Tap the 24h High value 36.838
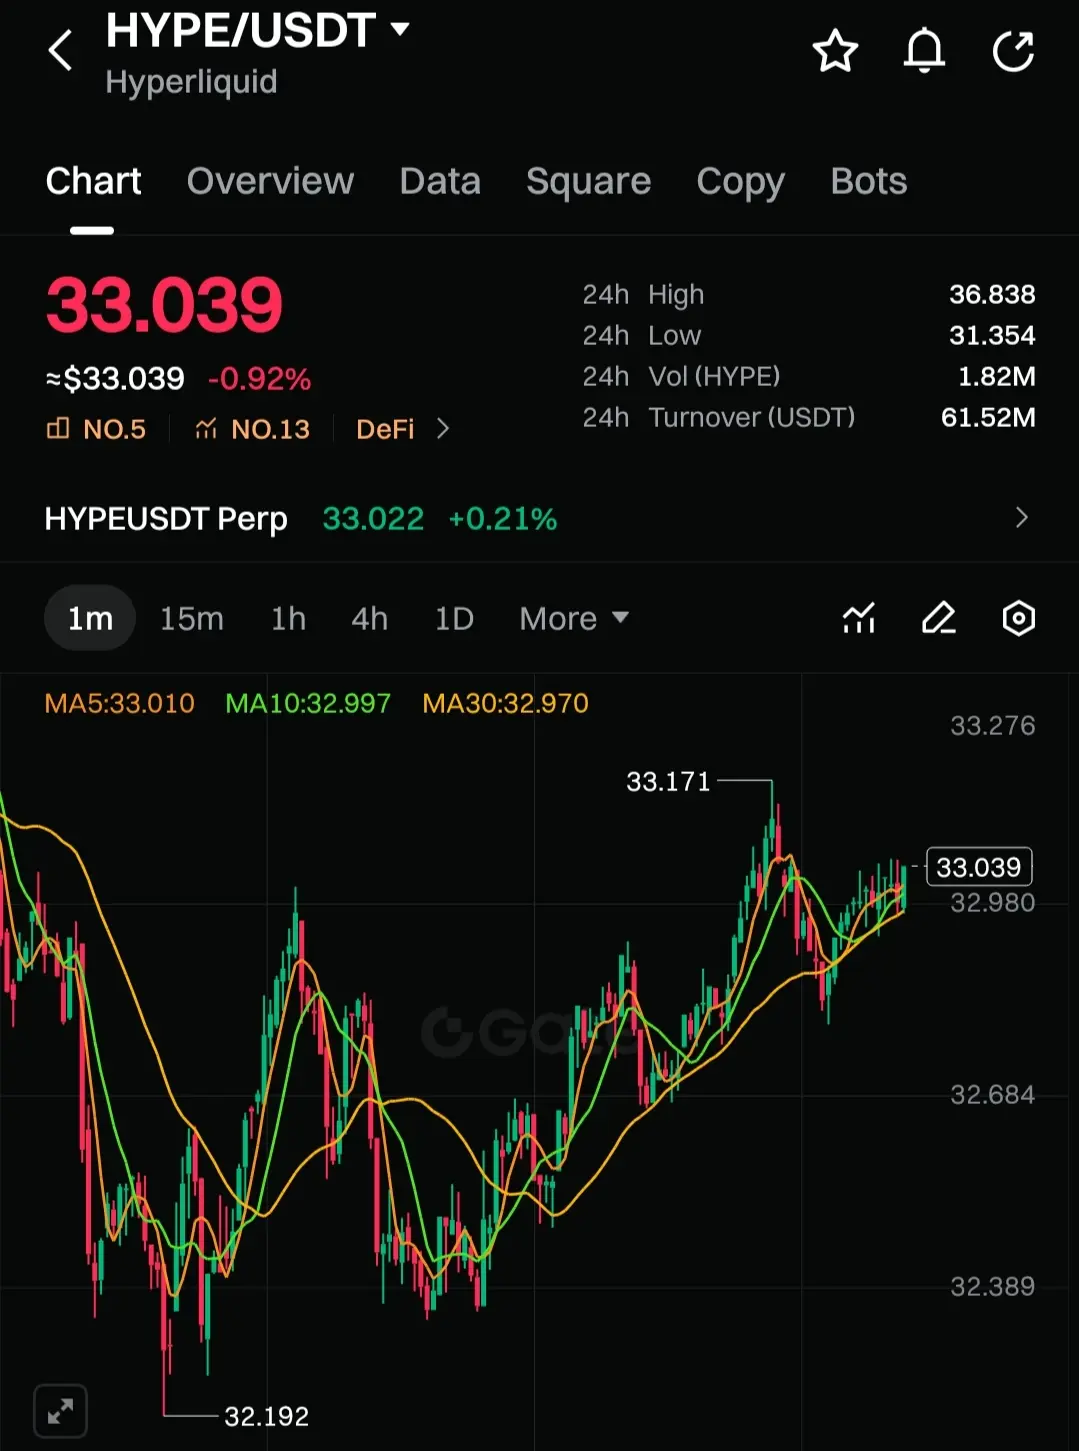The width and height of the screenshot is (1079, 1451). [992, 294]
